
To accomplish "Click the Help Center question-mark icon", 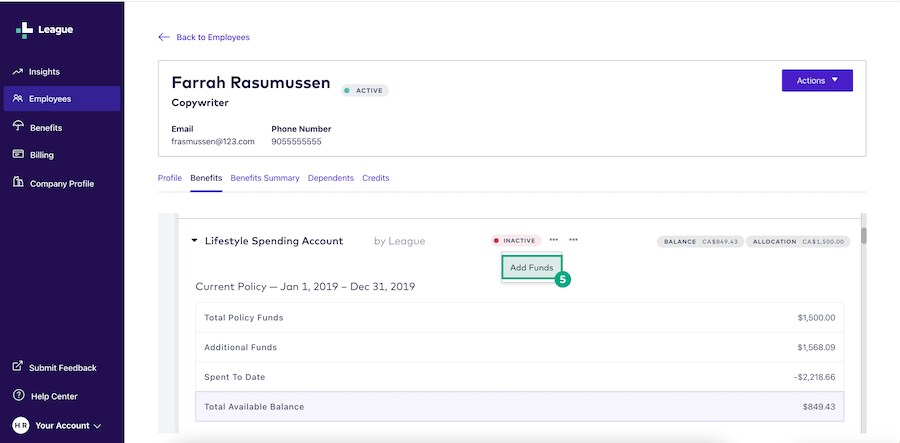I will pyautogui.click(x=18, y=395).
